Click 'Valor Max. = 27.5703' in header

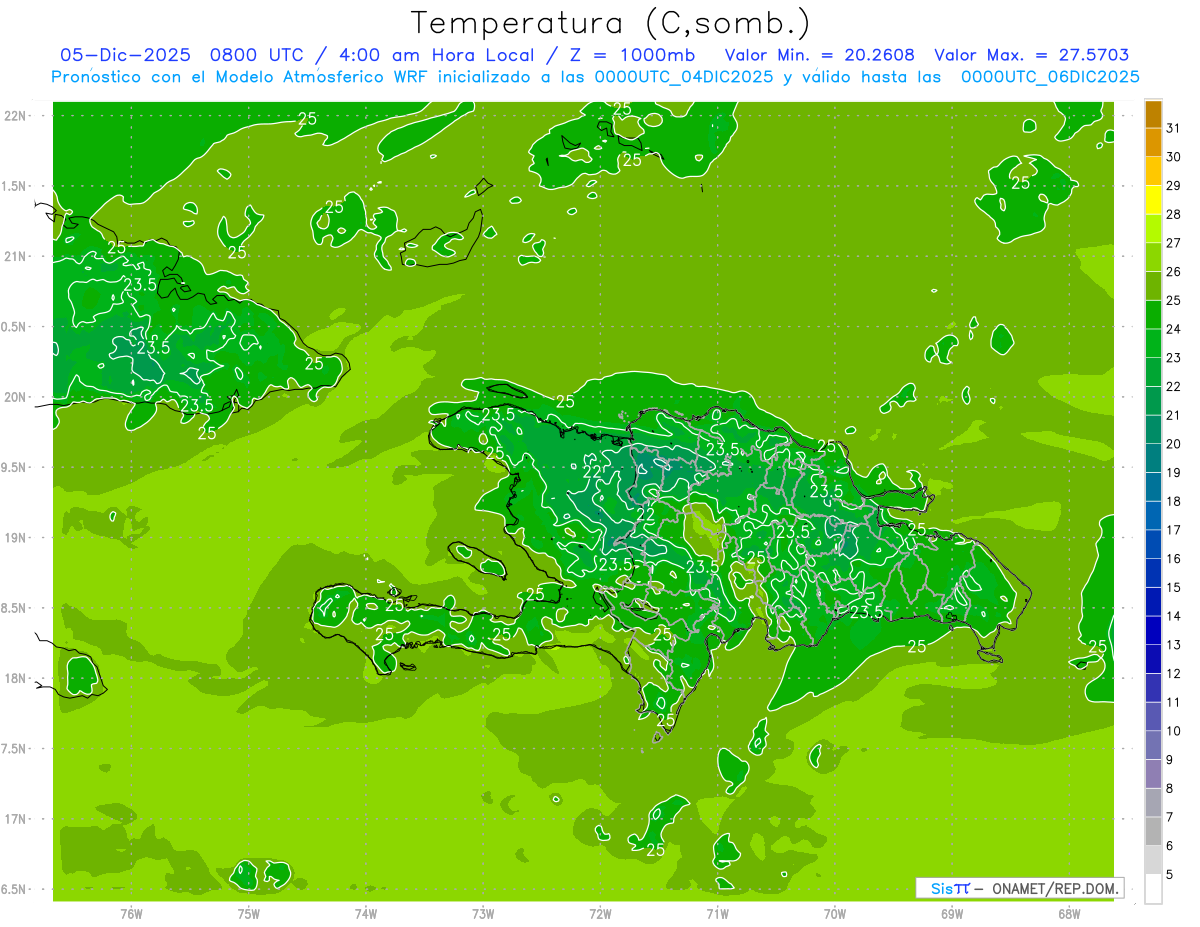[1032, 55]
